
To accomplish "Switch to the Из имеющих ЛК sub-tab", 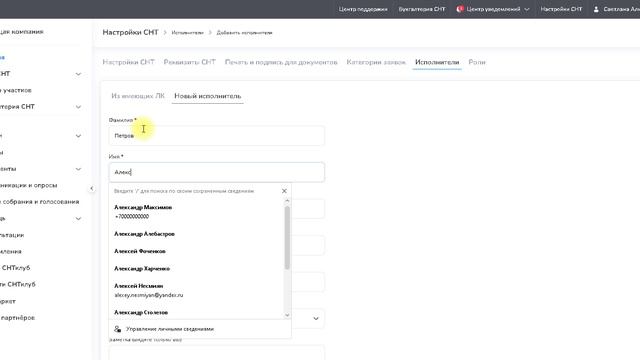I will 138,96.
